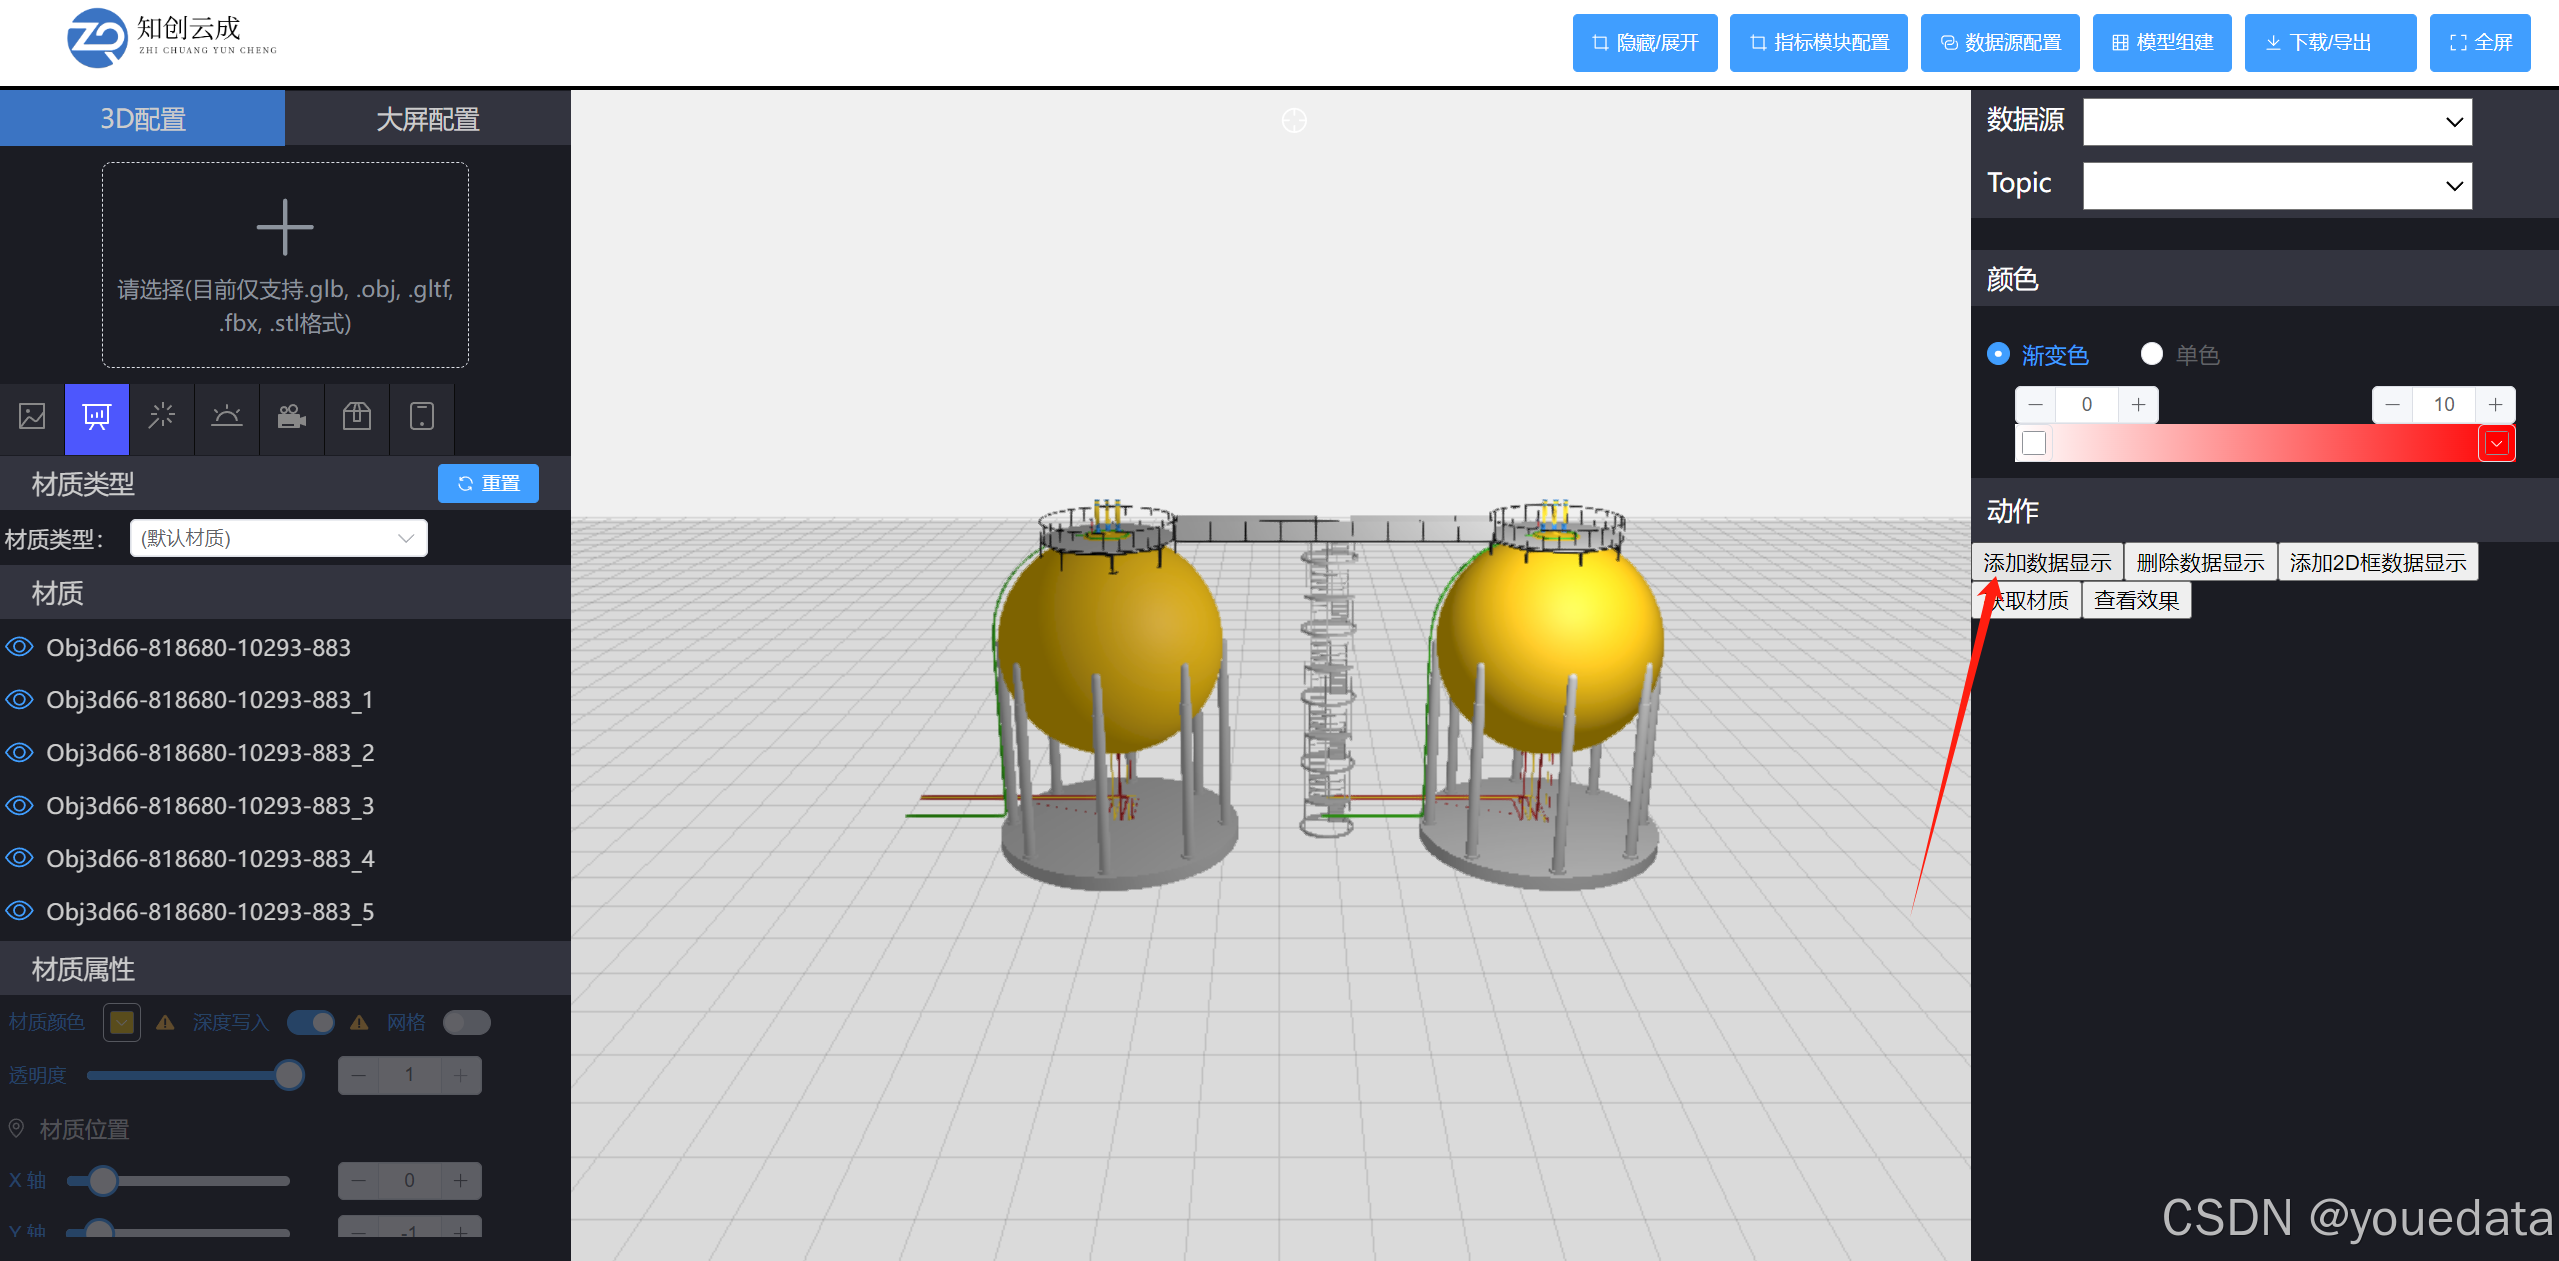Open the 材质类型 default material dropdown
This screenshot has height=1261, width=2559.
point(279,538)
